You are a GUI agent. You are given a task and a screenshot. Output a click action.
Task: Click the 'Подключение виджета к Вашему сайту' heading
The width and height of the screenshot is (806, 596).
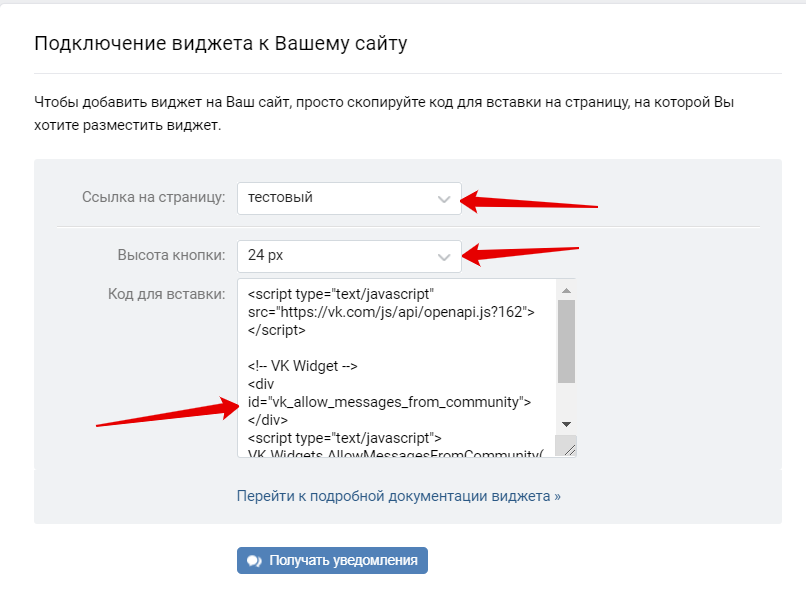[221, 44]
